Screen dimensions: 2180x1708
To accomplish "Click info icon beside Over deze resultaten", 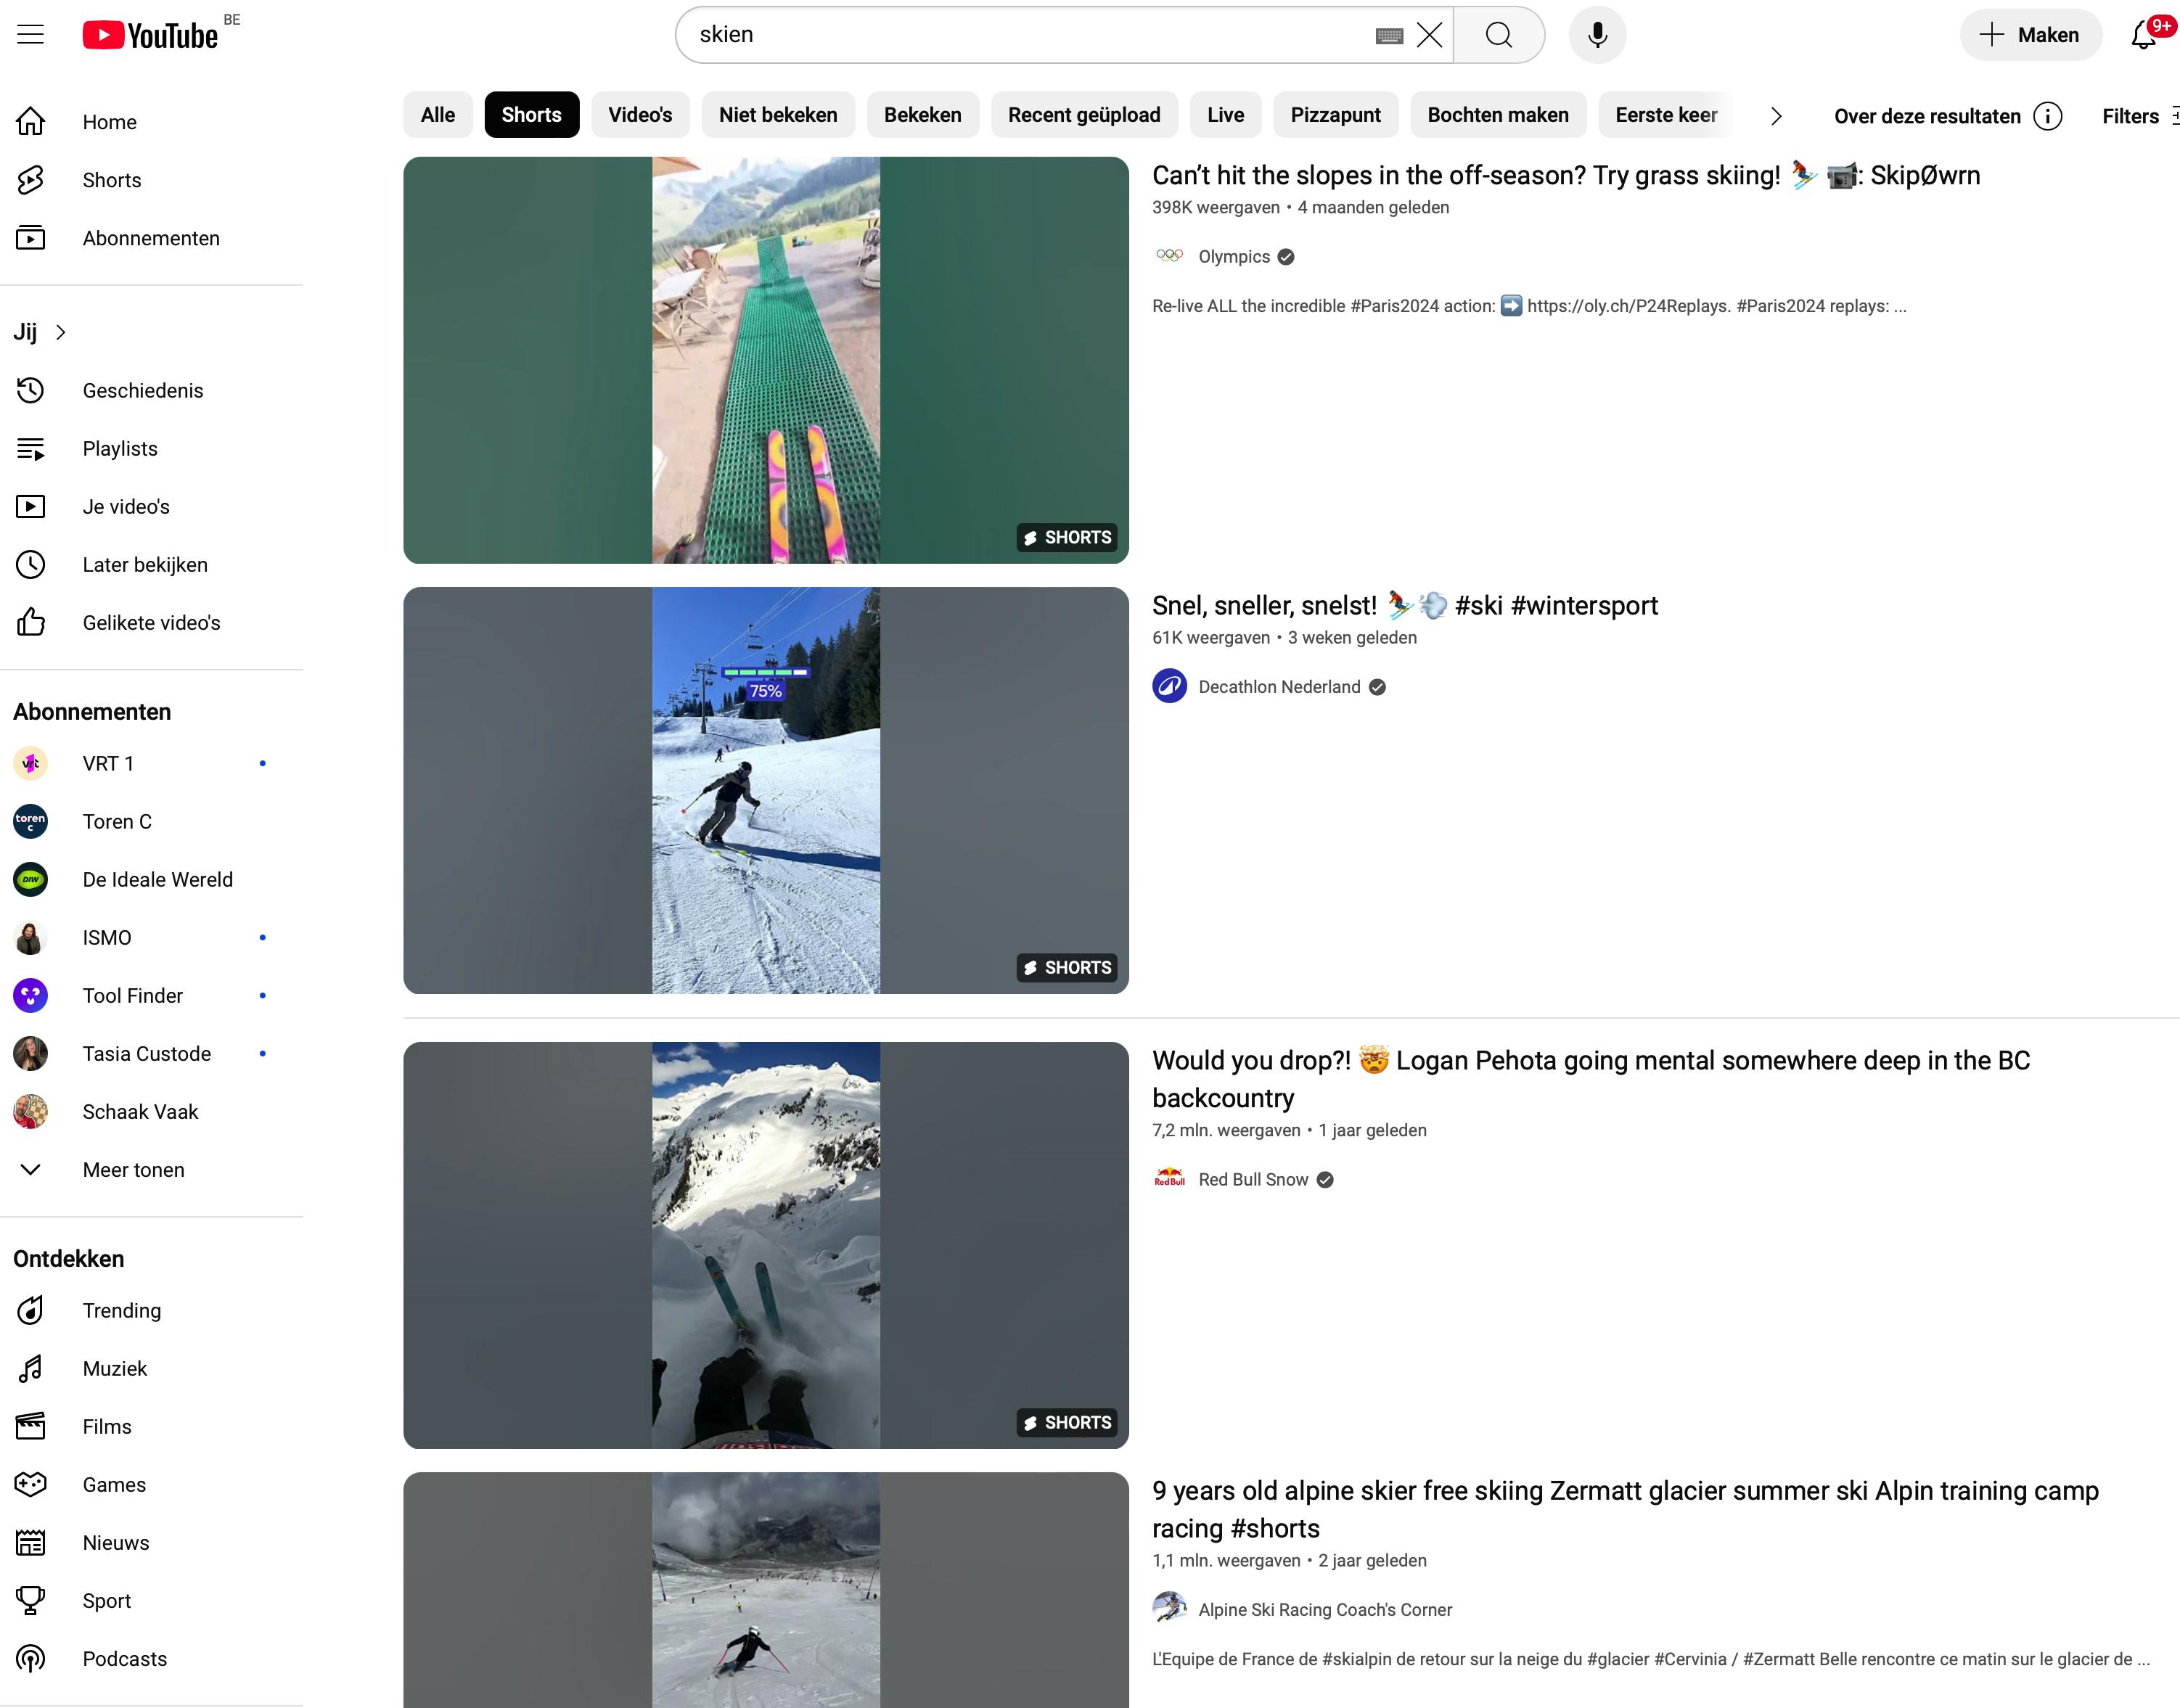I will pos(2047,116).
